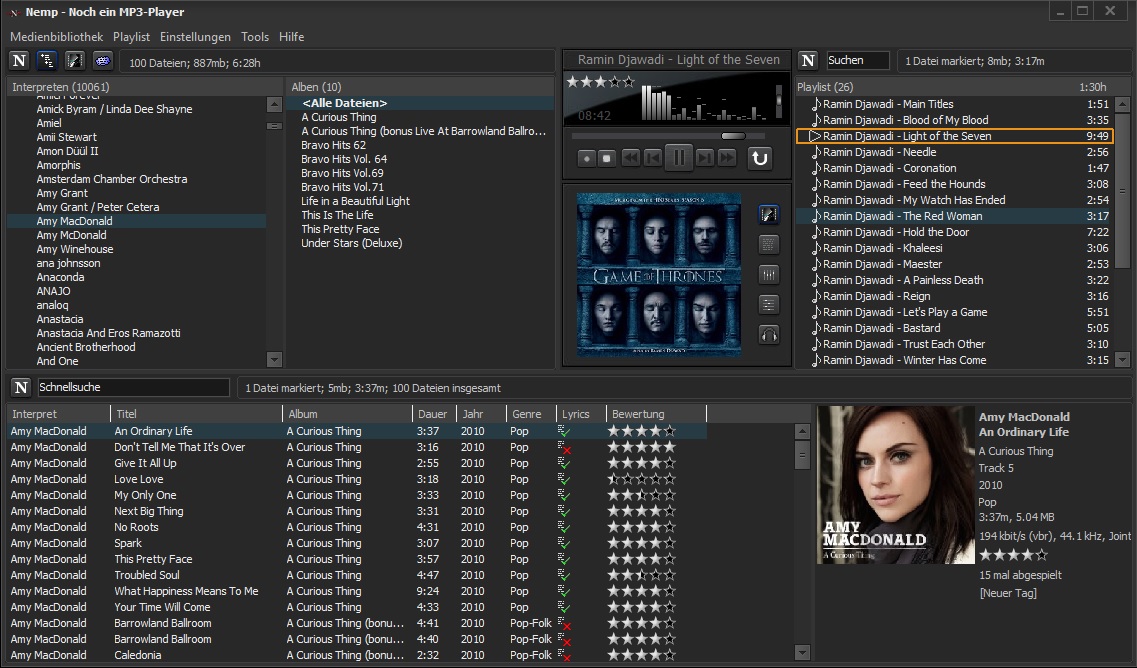Open the equalizer panel button
Screen dimensions: 1137x668
(x=769, y=274)
